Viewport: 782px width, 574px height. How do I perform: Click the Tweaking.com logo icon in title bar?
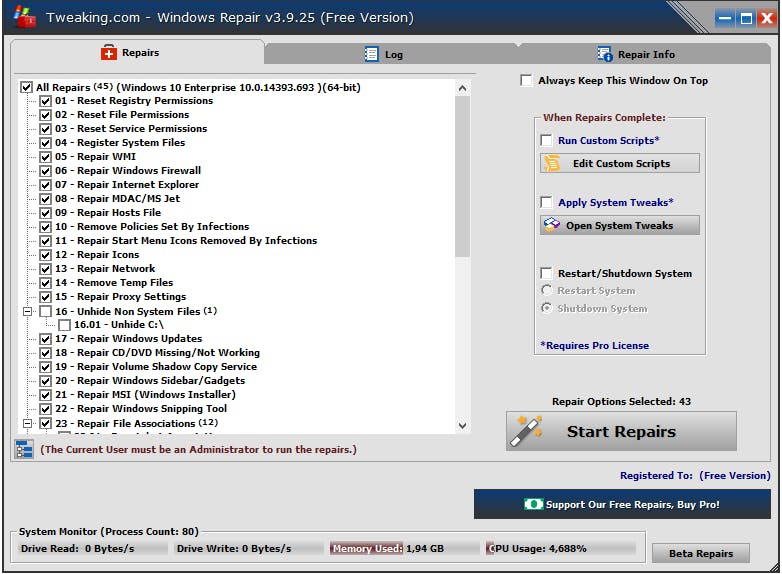(24, 17)
